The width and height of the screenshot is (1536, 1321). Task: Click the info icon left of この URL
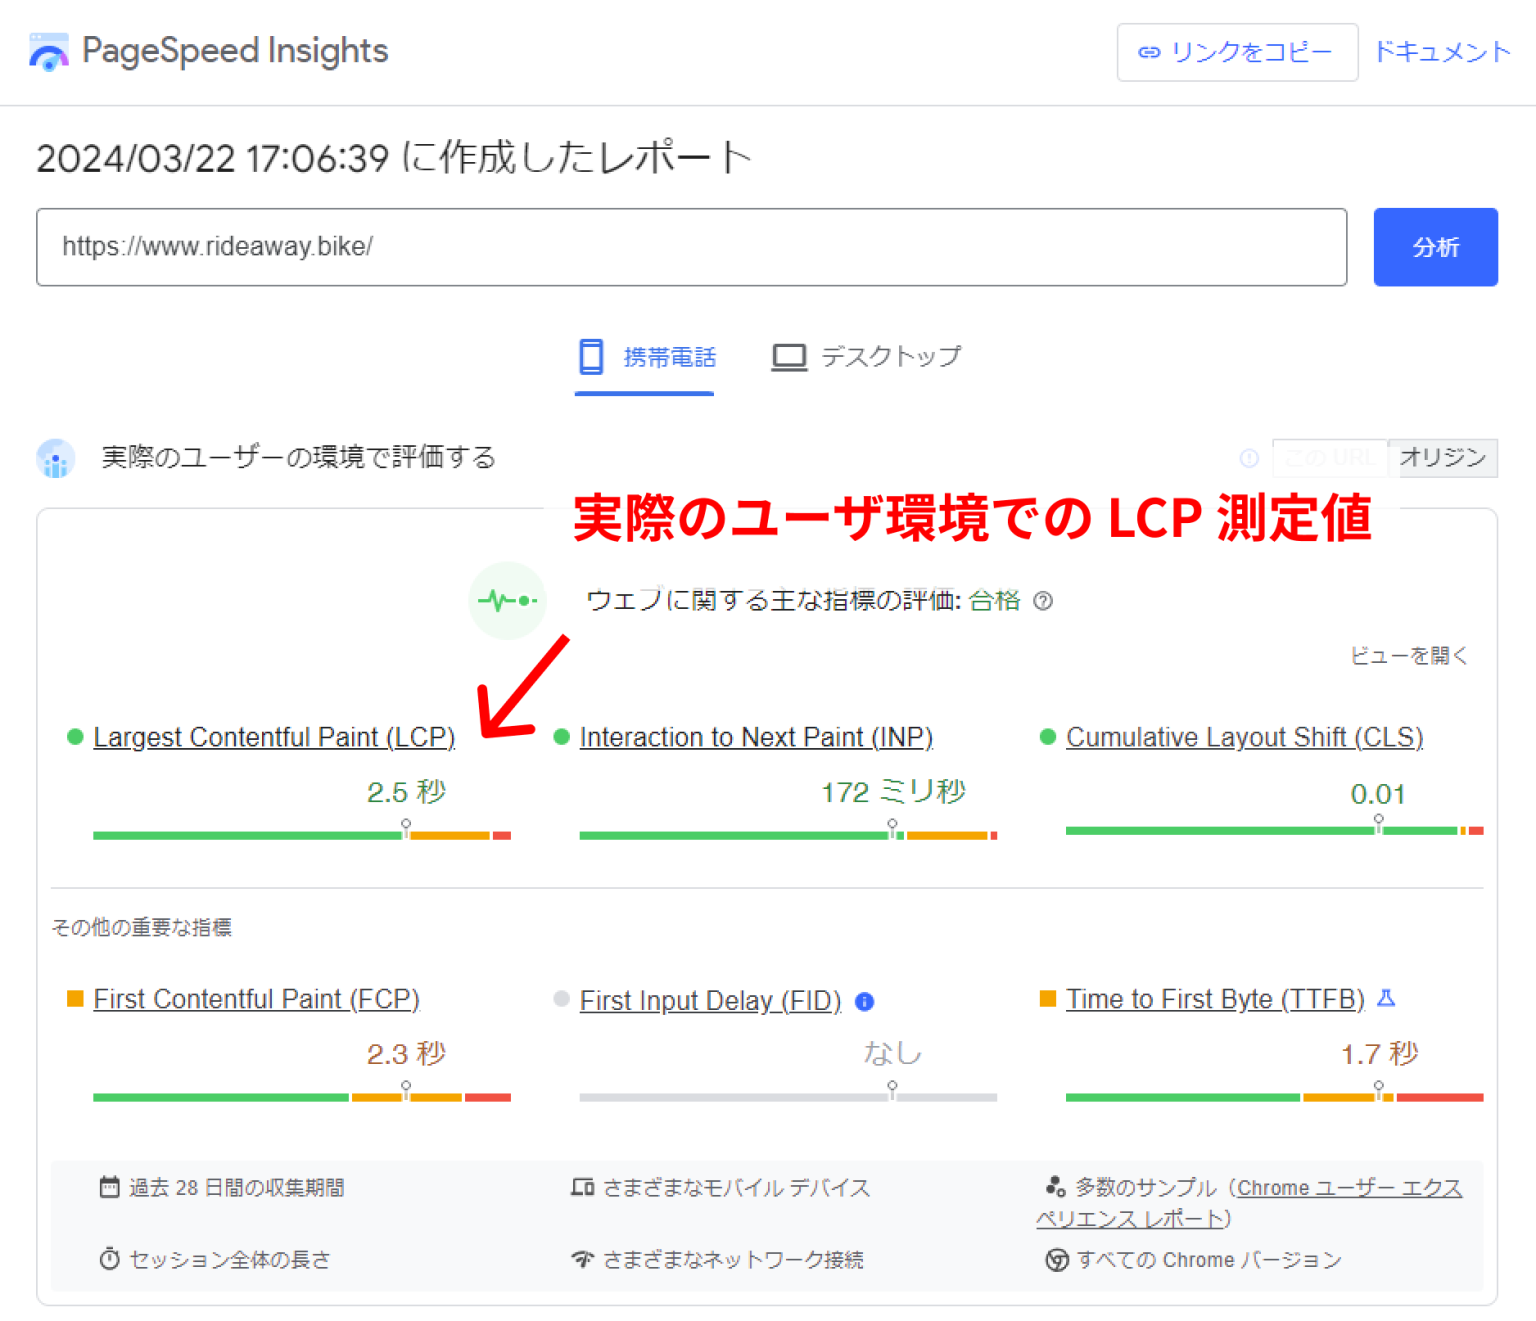tap(1249, 458)
